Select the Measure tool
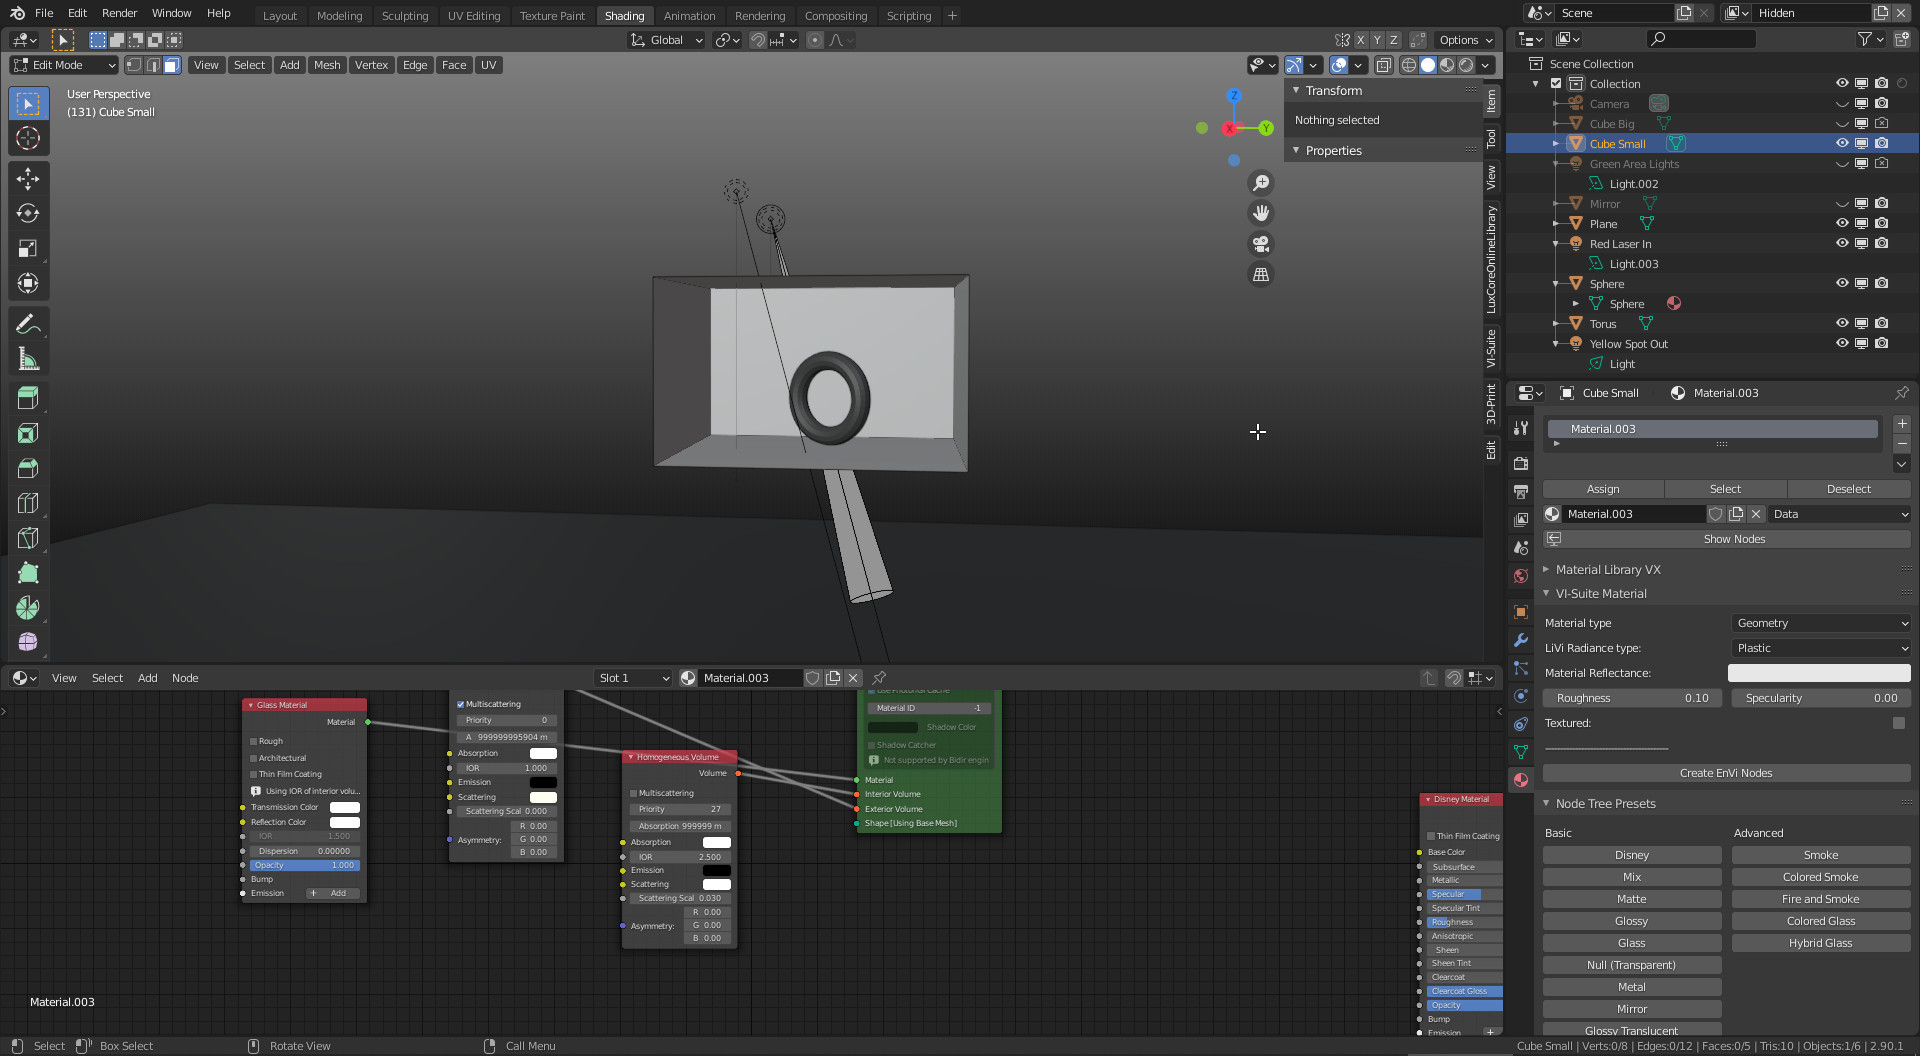The height and width of the screenshot is (1056, 1920). tap(28, 359)
